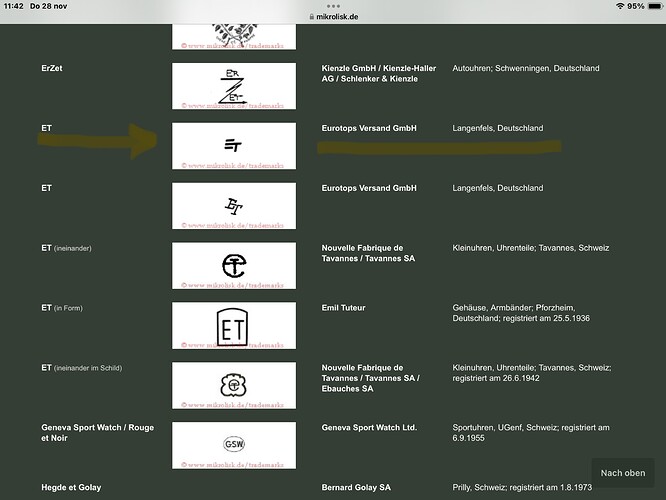Select 'Kleinuhren, Uhrenteile; Tavannes, Schweiz' description
This screenshot has width=666, height=500.
pyautogui.click(x=531, y=248)
